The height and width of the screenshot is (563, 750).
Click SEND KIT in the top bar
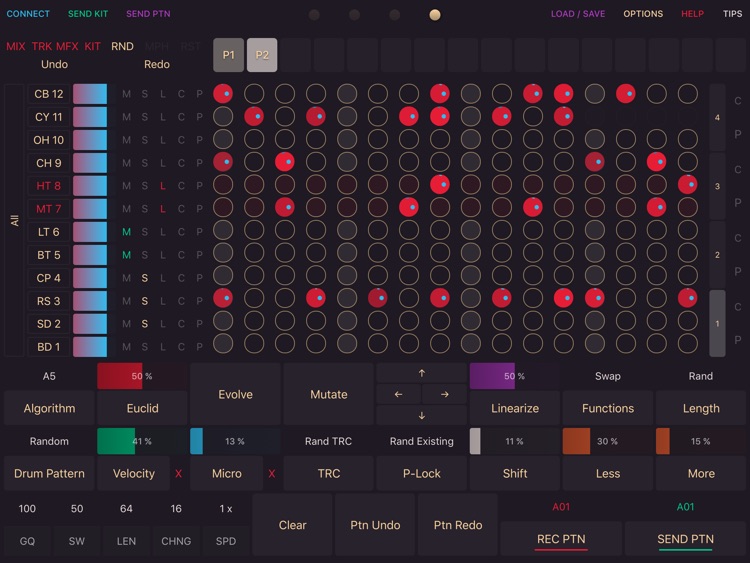pos(88,14)
